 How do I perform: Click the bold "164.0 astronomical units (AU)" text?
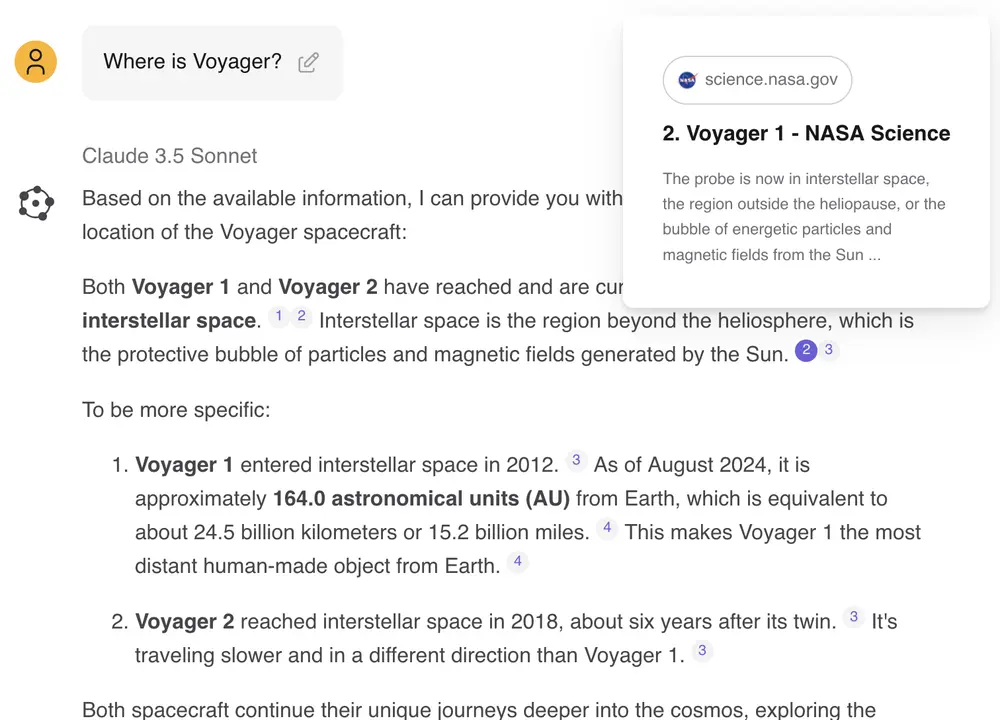click(421, 498)
